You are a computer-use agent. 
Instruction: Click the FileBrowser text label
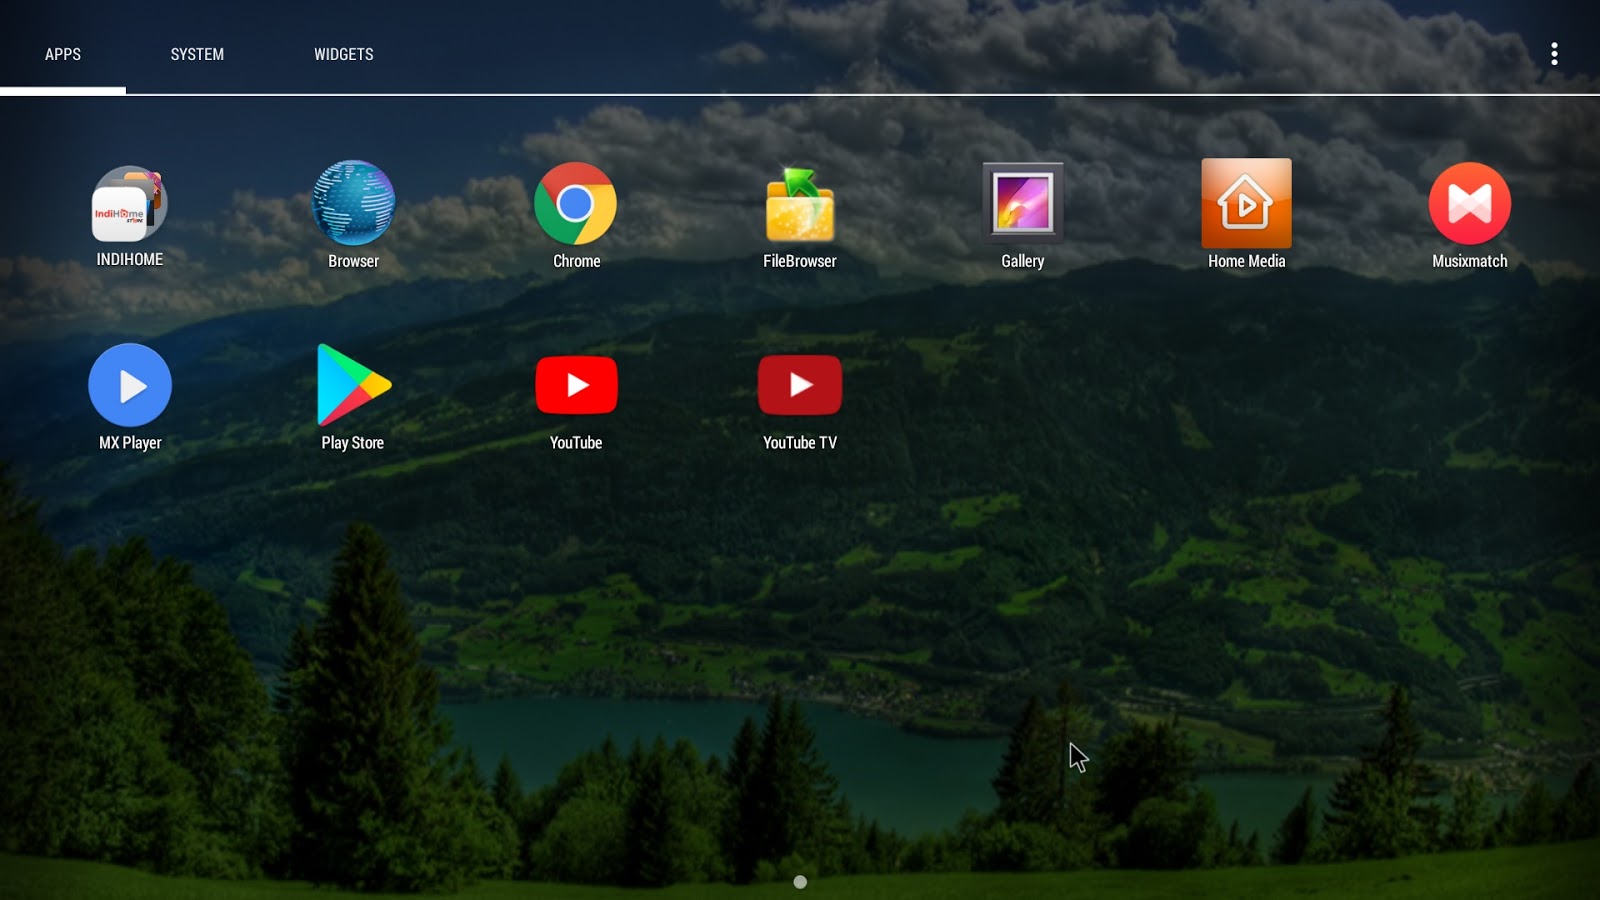click(x=800, y=261)
